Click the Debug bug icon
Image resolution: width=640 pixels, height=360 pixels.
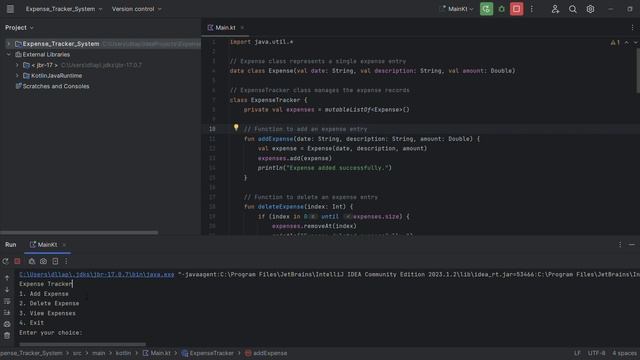[502, 9]
